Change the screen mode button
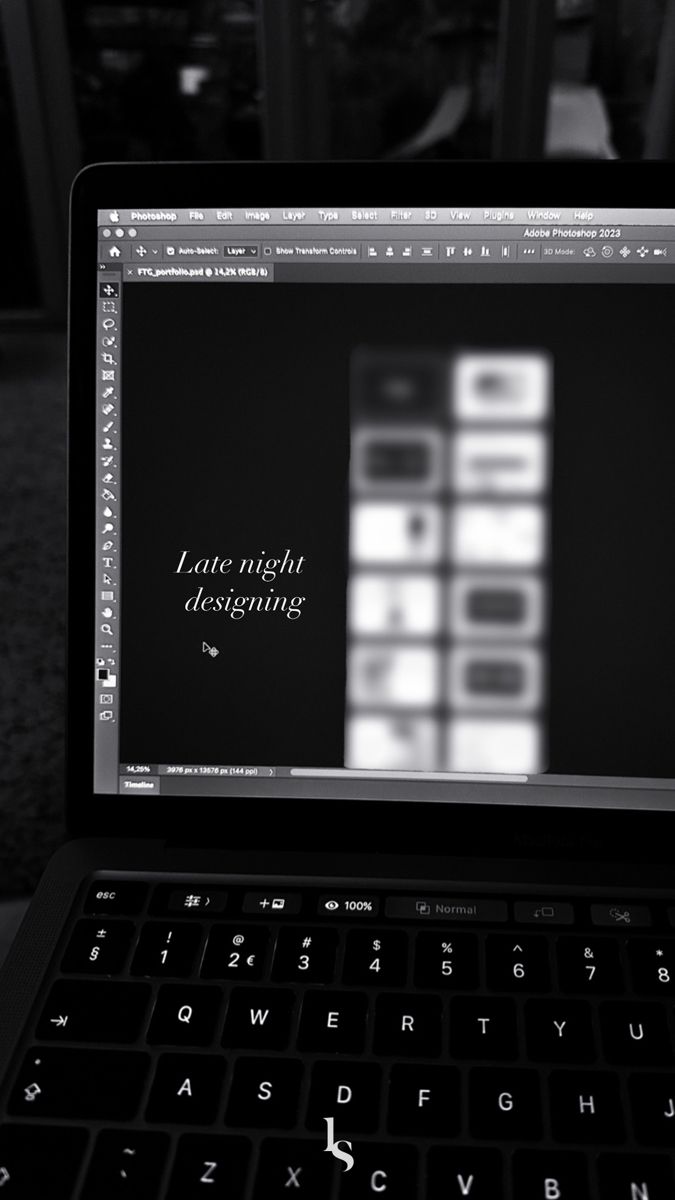This screenshot has height=1200, width=675. (107, 716)
